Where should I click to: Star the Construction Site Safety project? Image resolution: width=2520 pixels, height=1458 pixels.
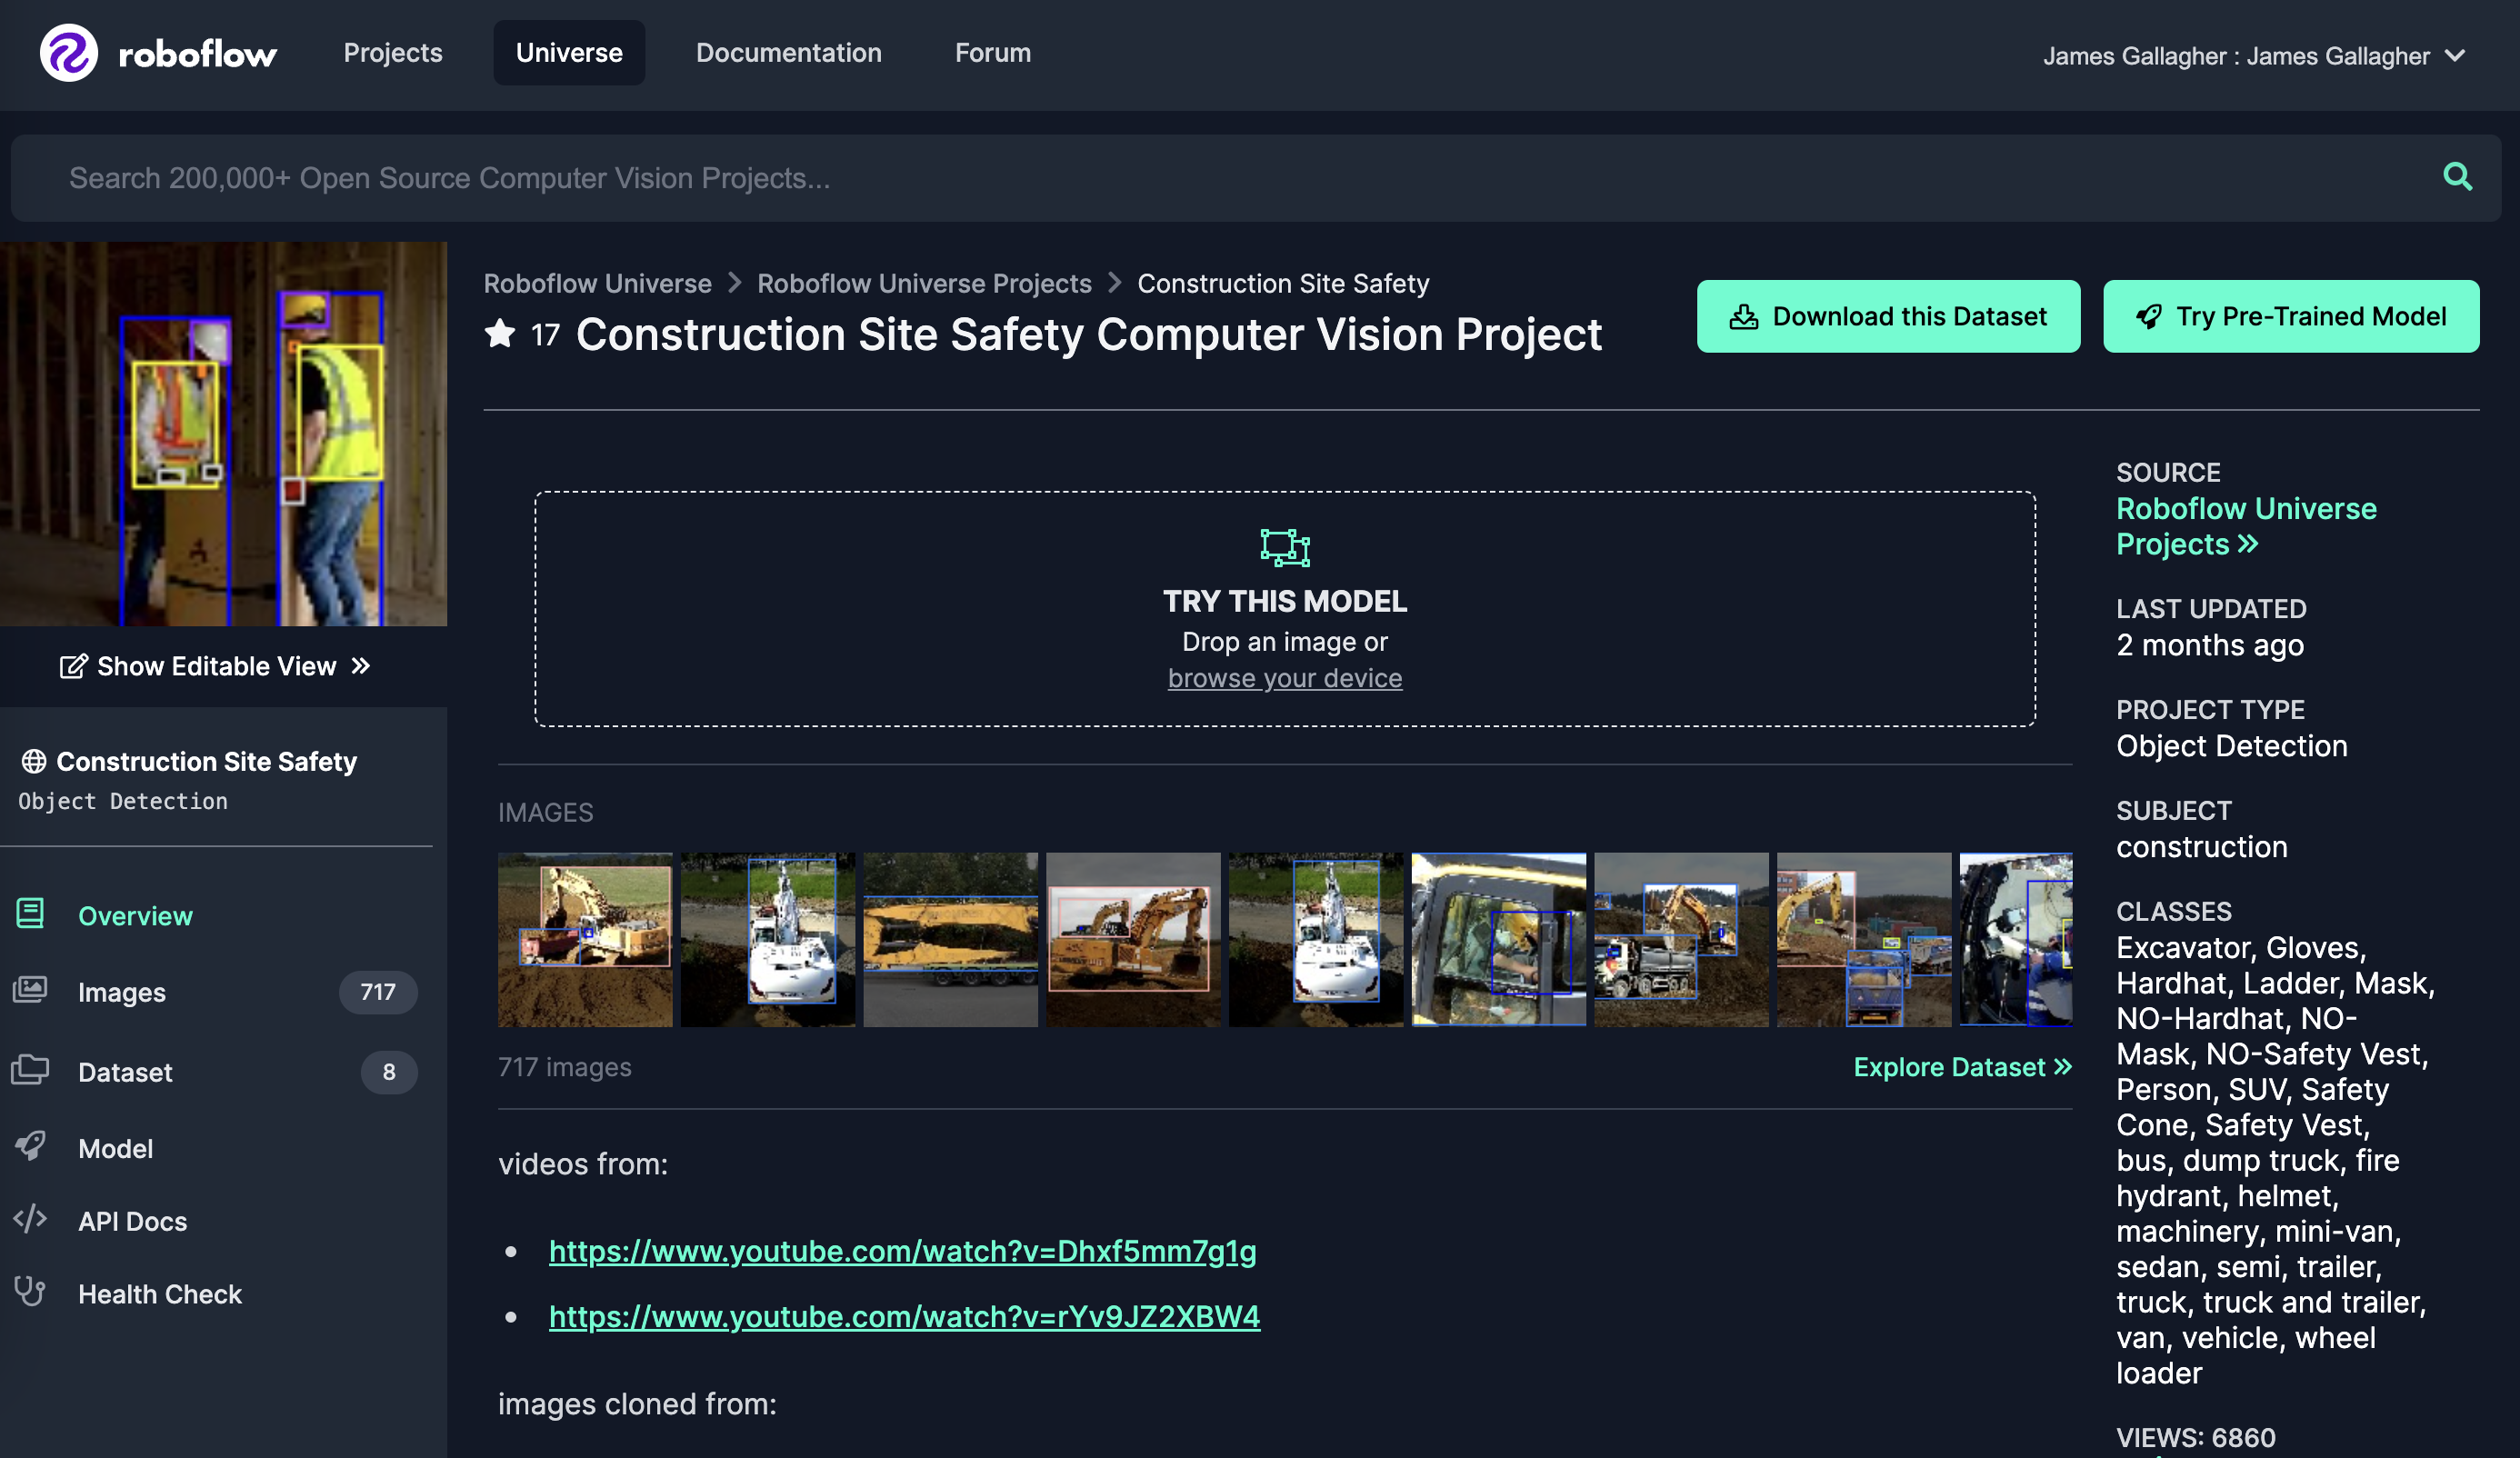pyautogui.click(x=500, y=335)
